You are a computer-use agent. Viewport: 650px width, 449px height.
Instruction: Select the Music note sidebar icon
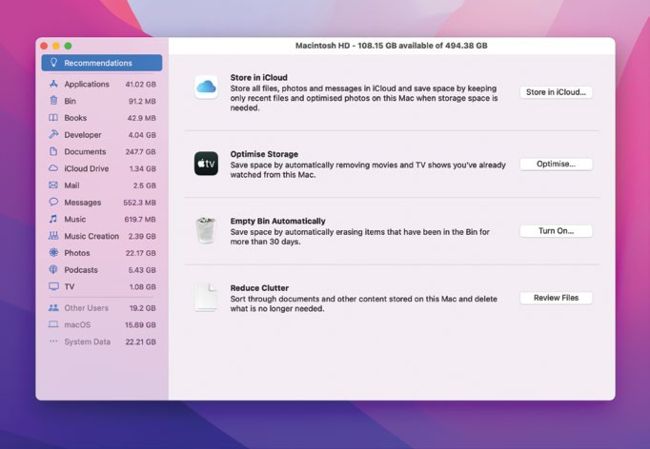pyautogui.click(x=53, y=219)
